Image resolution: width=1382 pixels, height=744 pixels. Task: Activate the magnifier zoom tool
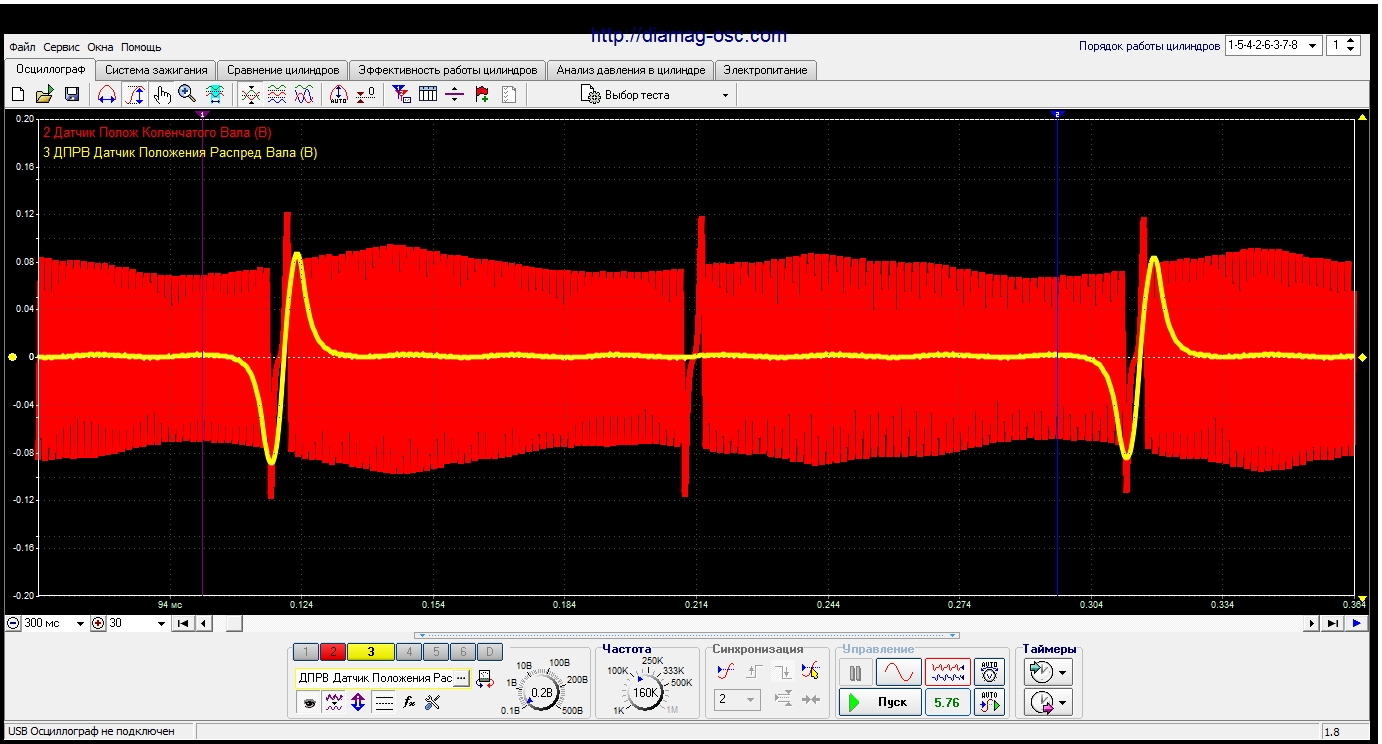coord(187,95)
